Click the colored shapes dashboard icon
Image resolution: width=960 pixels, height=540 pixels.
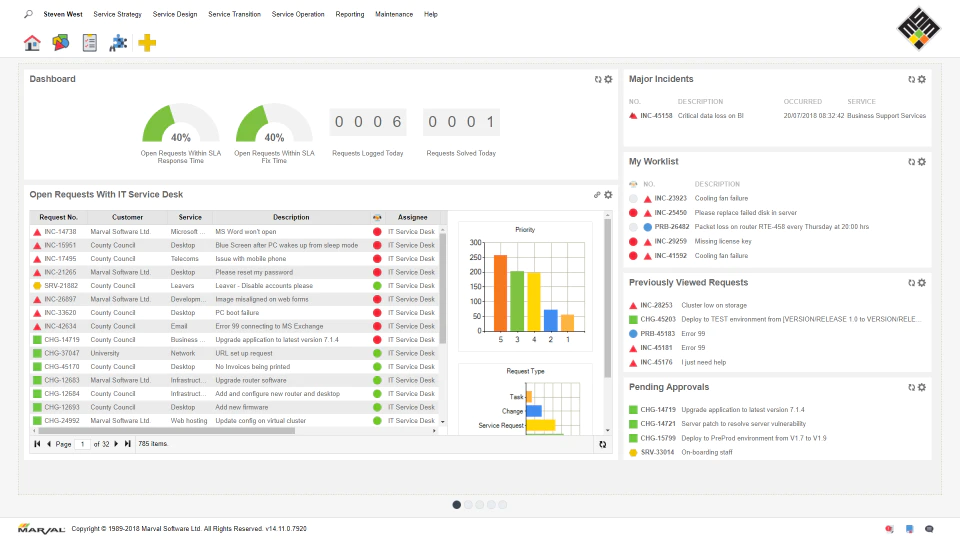coord(61,43)
